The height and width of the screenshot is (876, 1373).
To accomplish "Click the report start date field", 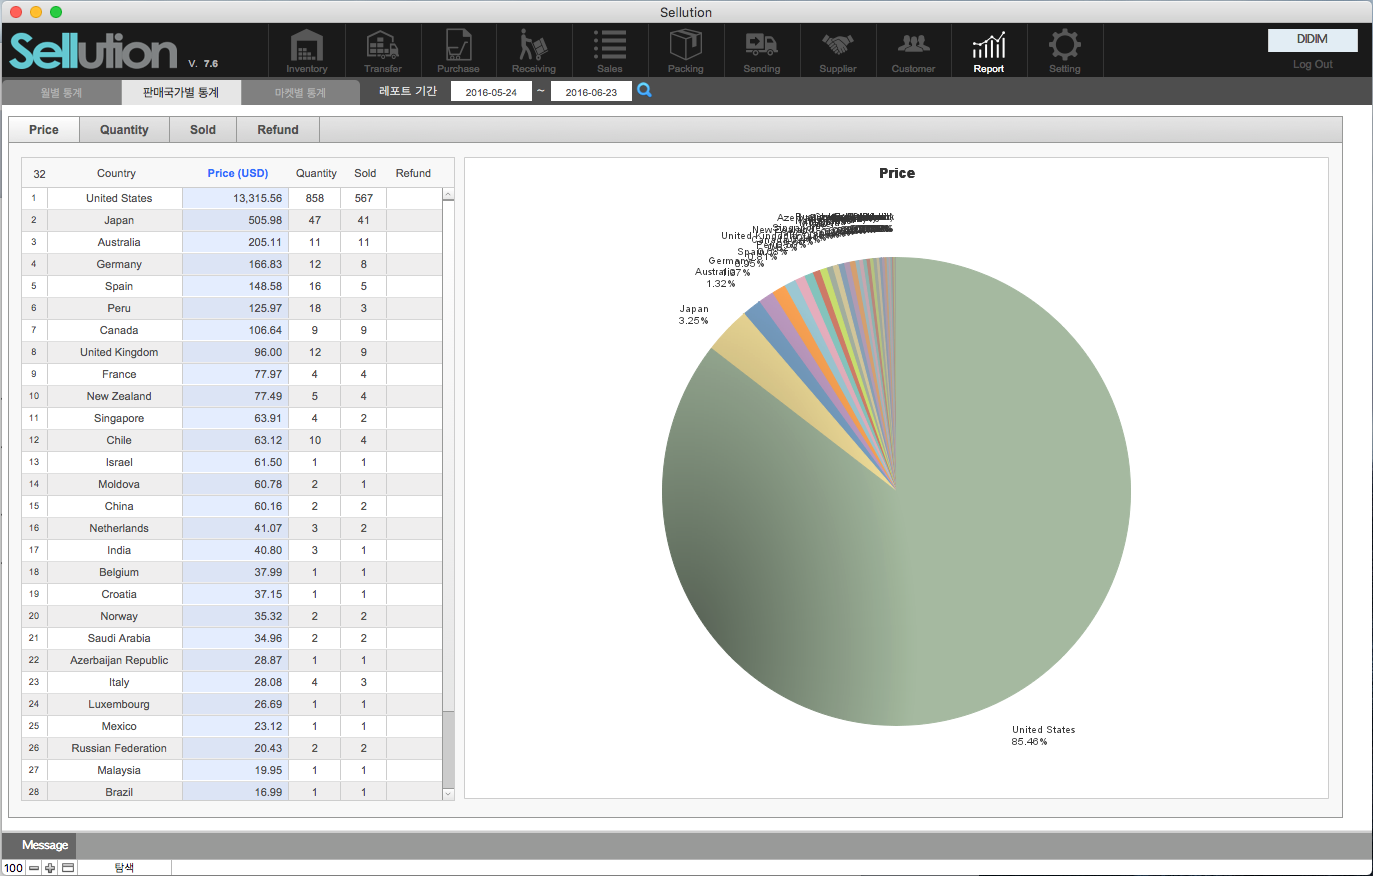I will click(x=491, y=92).
